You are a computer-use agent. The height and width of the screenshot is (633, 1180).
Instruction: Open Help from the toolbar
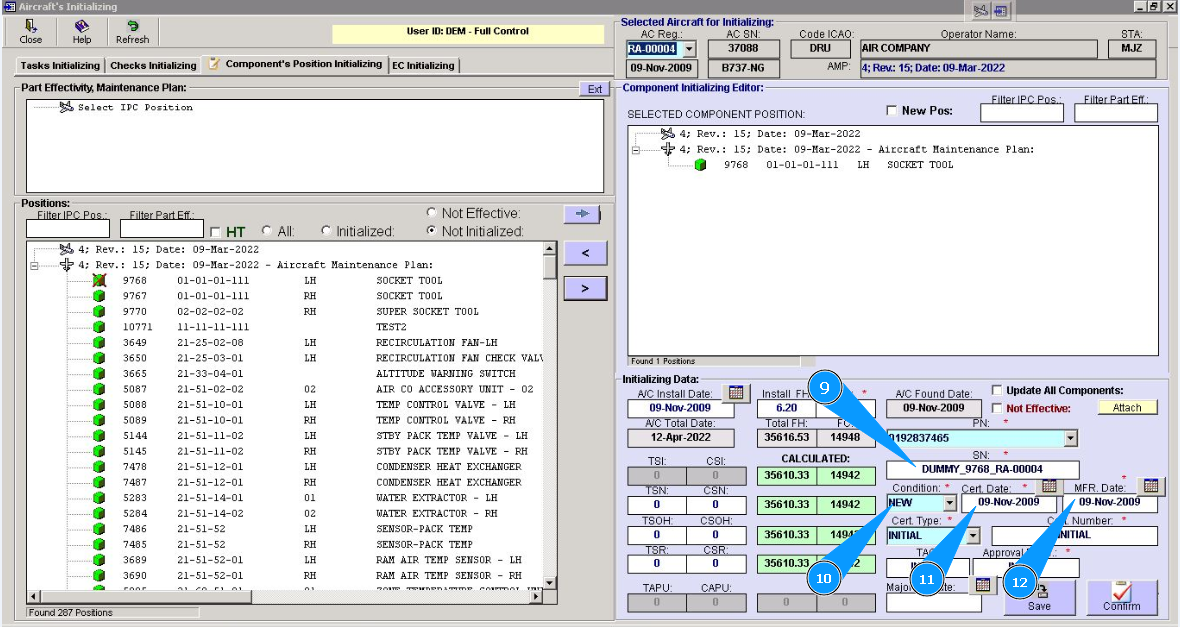pos(81,31)
